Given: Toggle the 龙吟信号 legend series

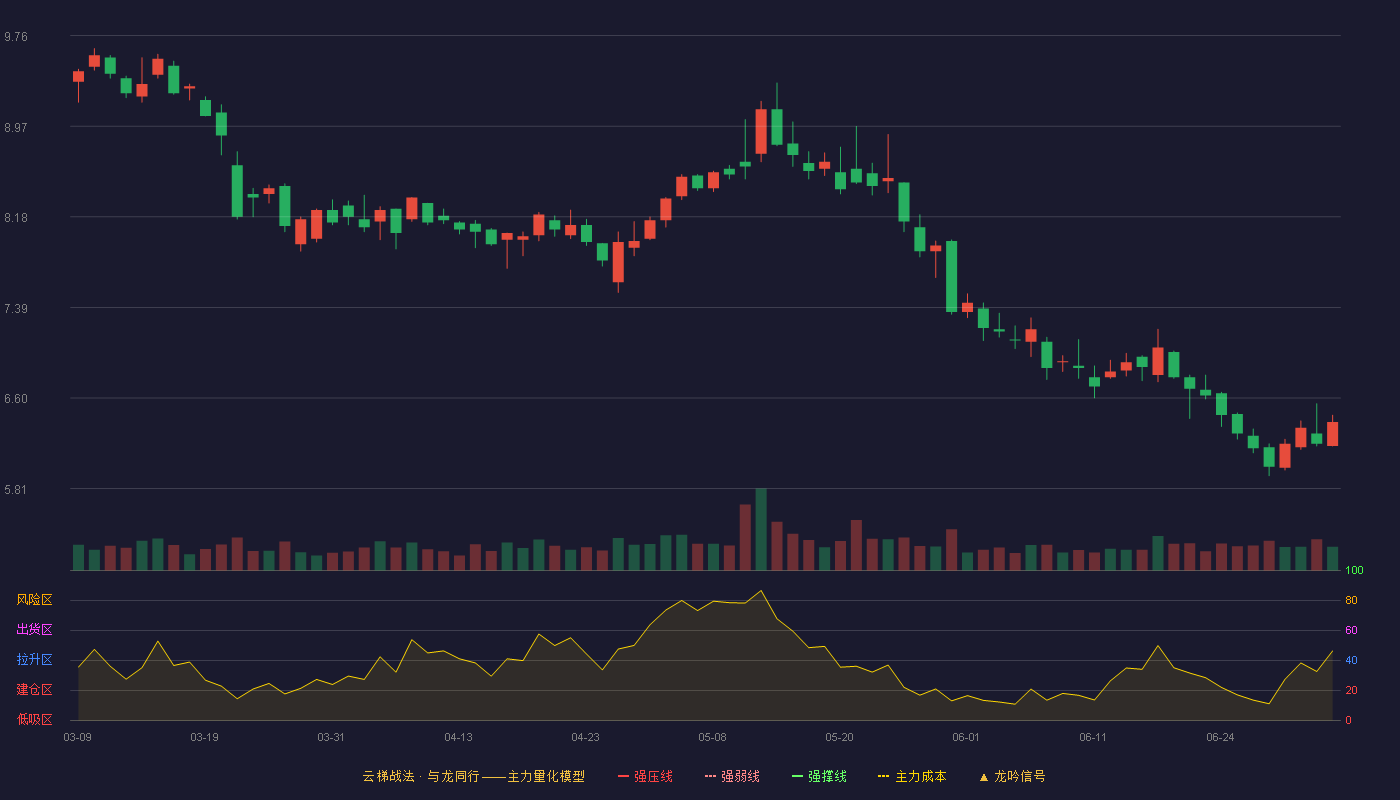Looking at the screenshot, I should pos(1012,776).
